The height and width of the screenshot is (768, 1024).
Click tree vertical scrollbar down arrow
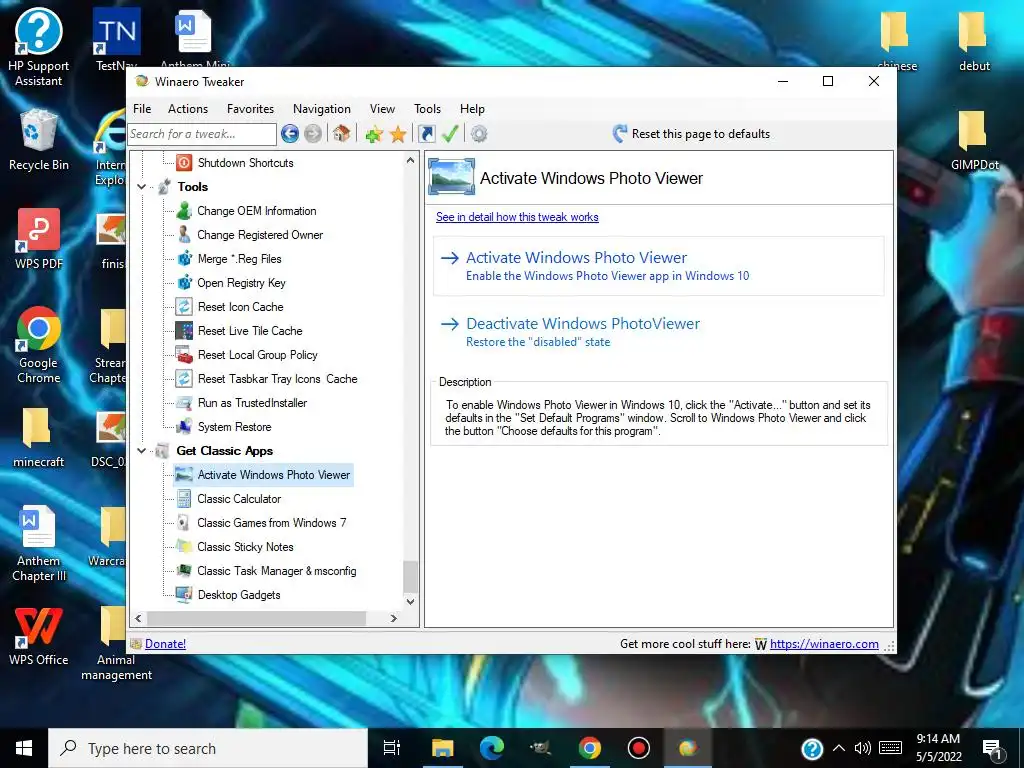coord(410,602)
